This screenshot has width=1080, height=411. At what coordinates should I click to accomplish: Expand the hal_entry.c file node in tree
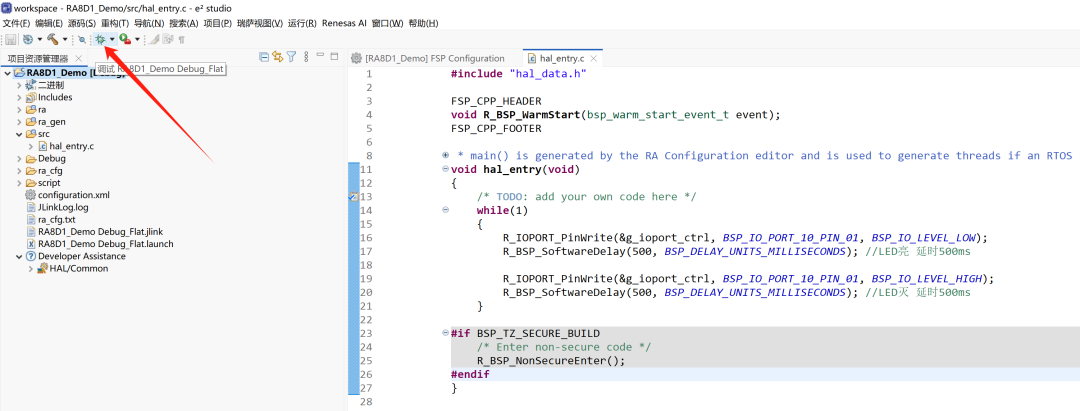click(31, 146)
